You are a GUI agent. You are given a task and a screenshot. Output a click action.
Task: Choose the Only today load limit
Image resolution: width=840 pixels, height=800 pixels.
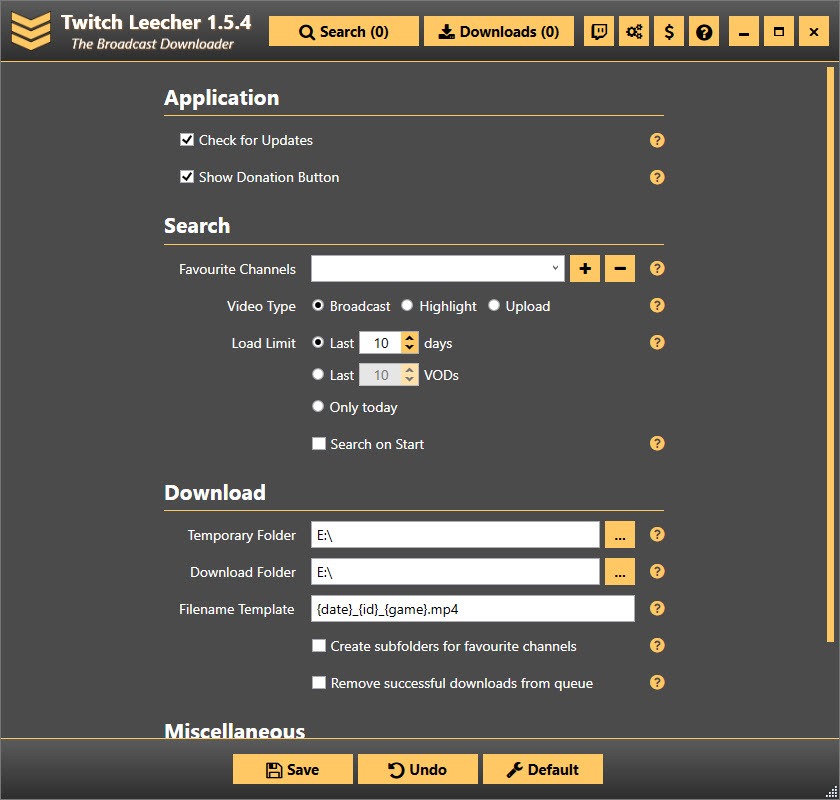(x=317, y=407)
